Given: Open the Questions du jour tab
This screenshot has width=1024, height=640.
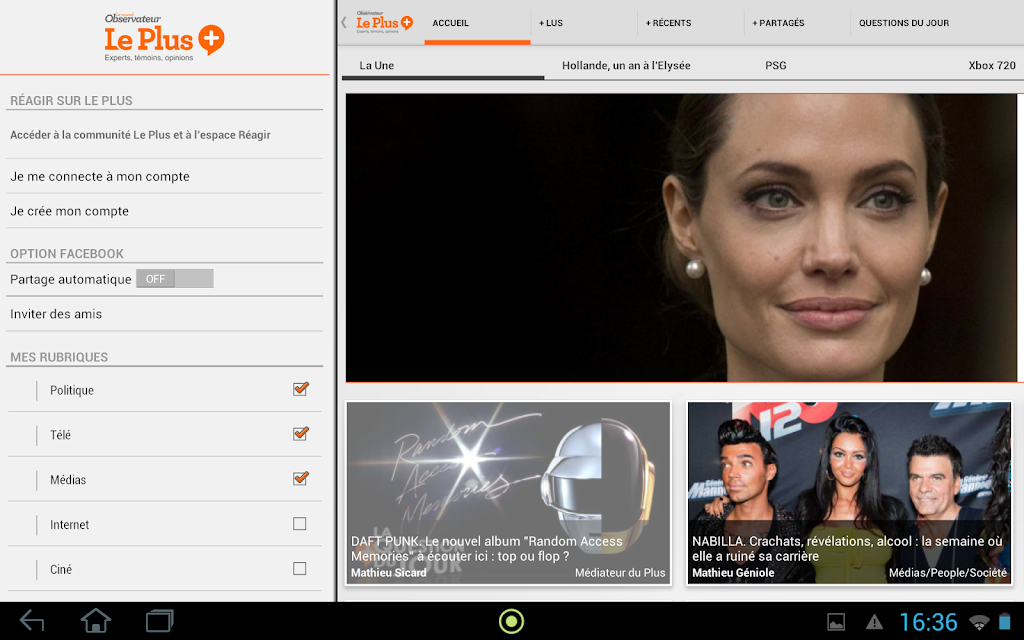Looking at the screenshot, I should [904, 23].
